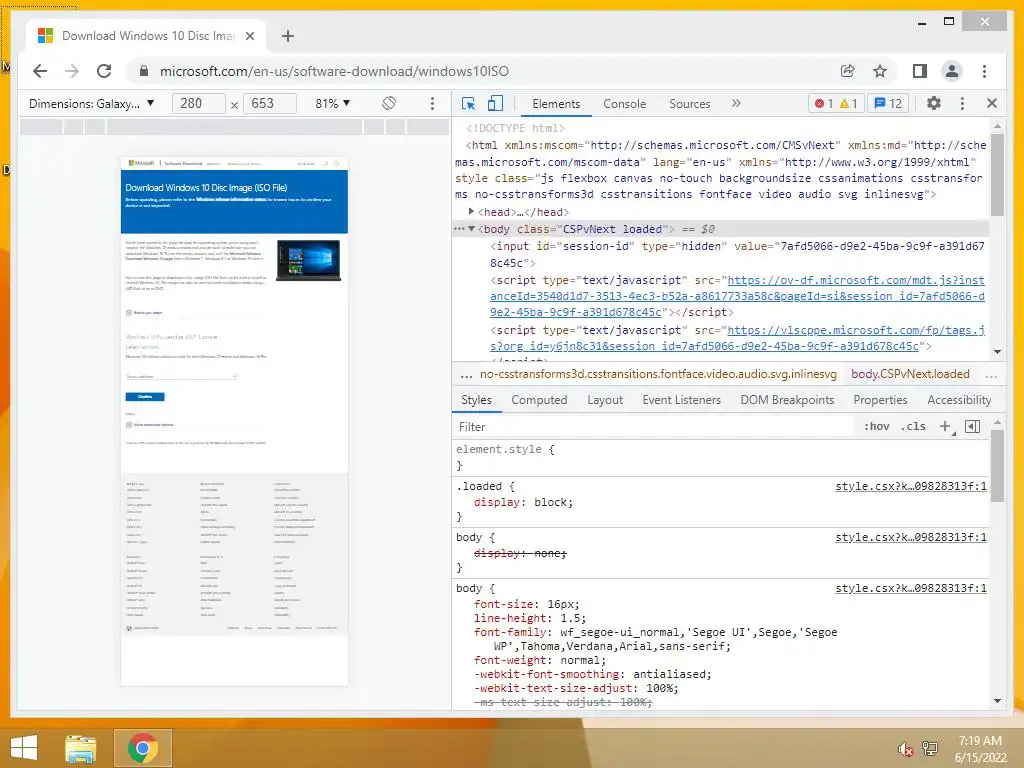Image resolution: width=1024 pixels, height=768 pixels.
Task: Add a new style rule with plus
Action: point(945,426)
